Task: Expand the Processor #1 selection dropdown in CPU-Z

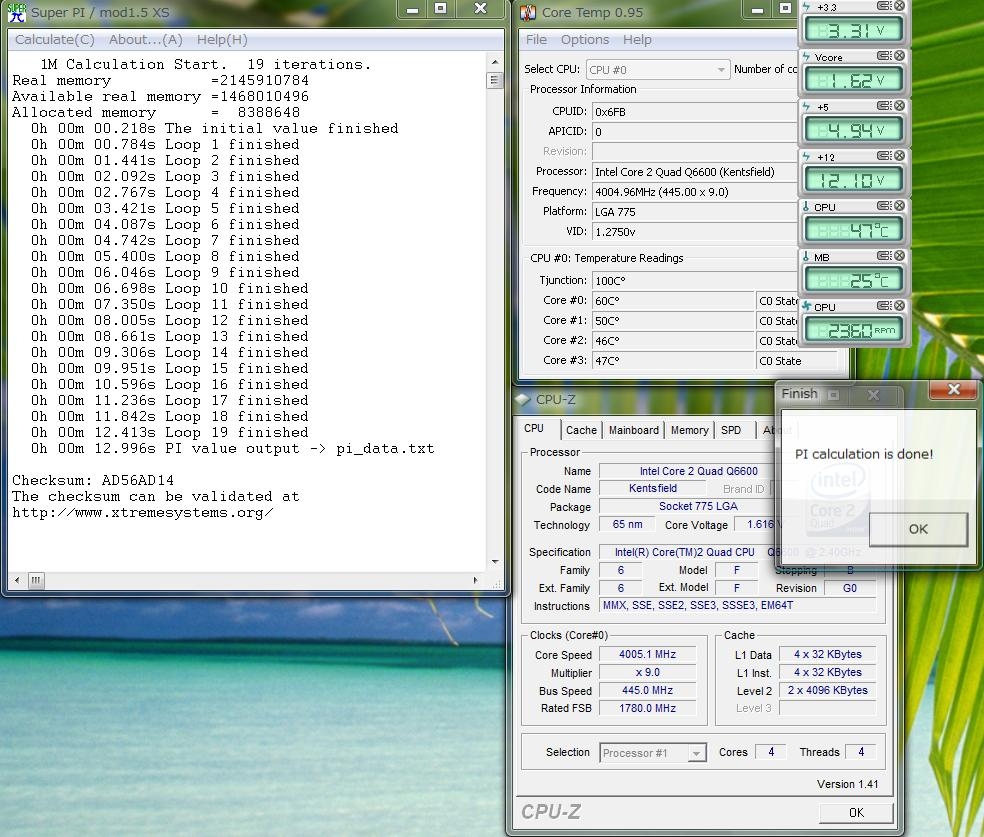Action: pyautogui.click(x=653, y=752)
